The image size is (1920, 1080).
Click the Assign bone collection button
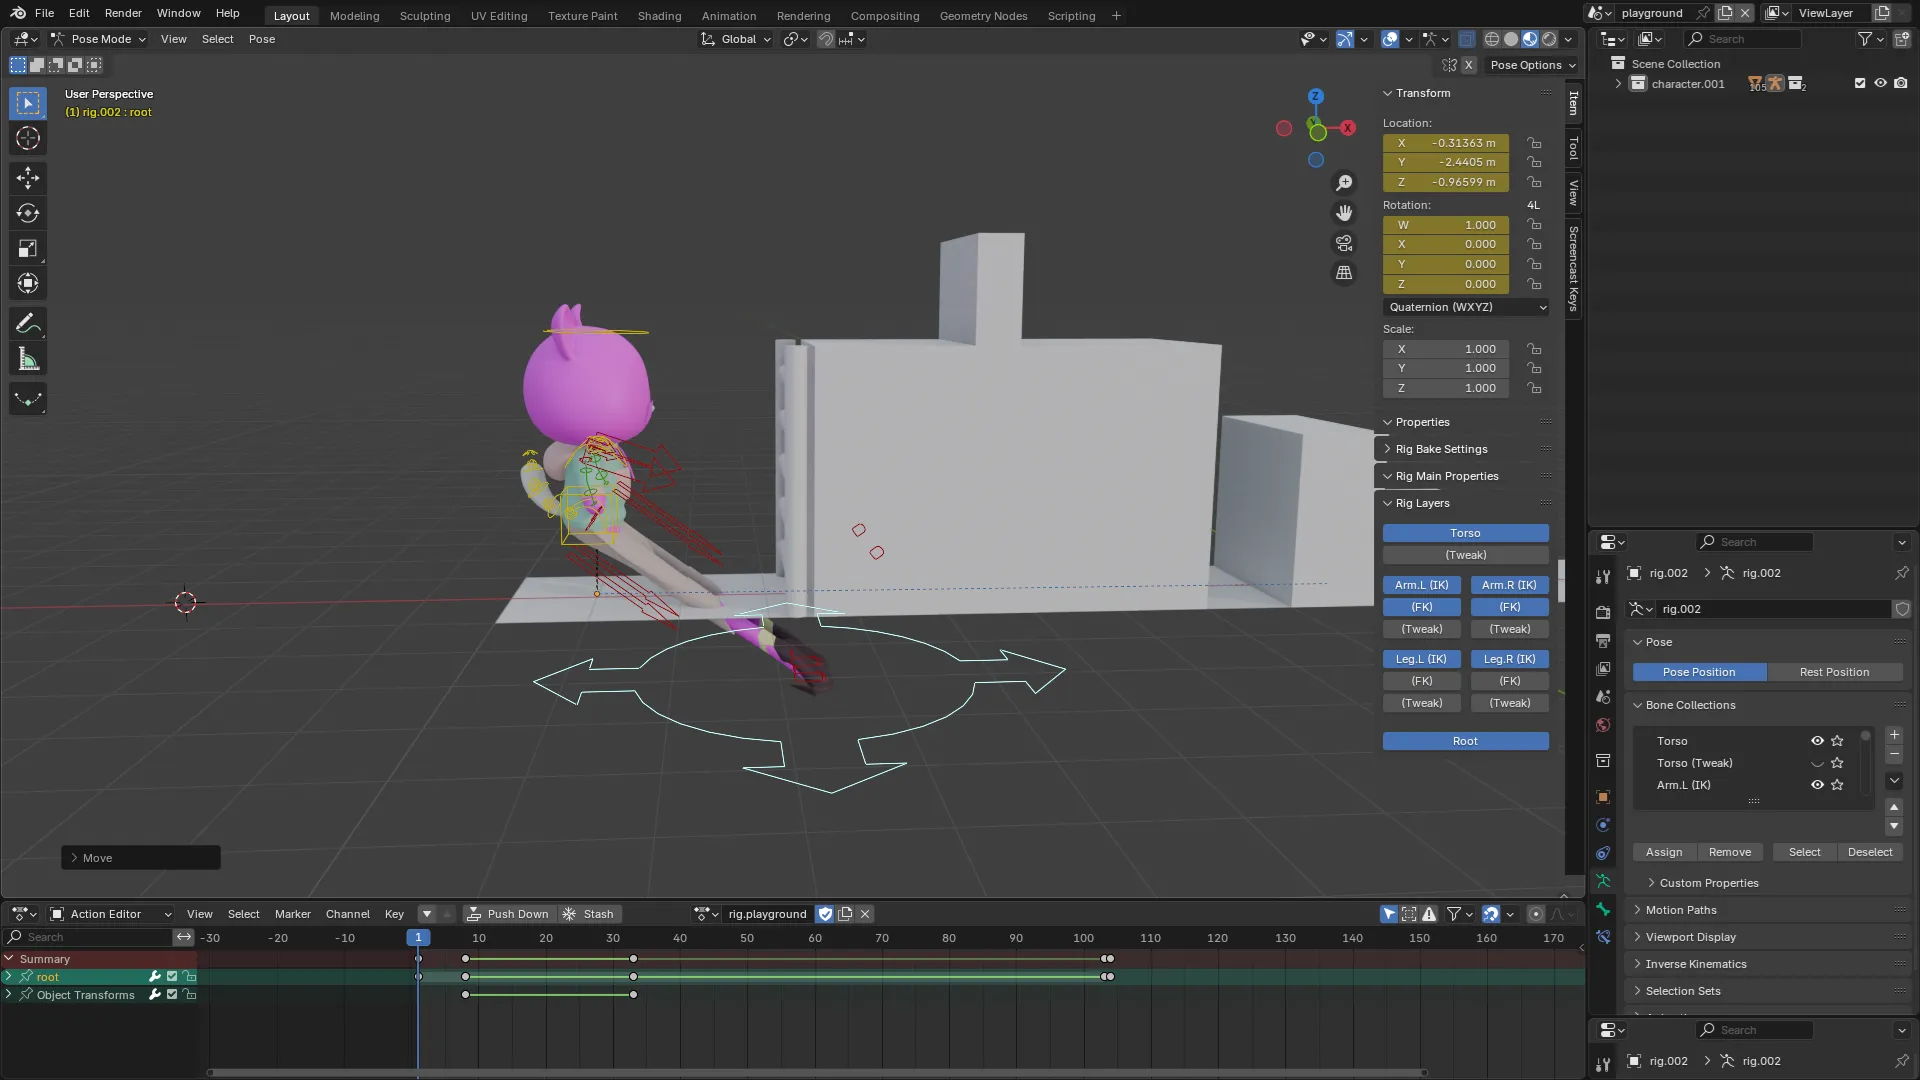(x=1664, y=852)
